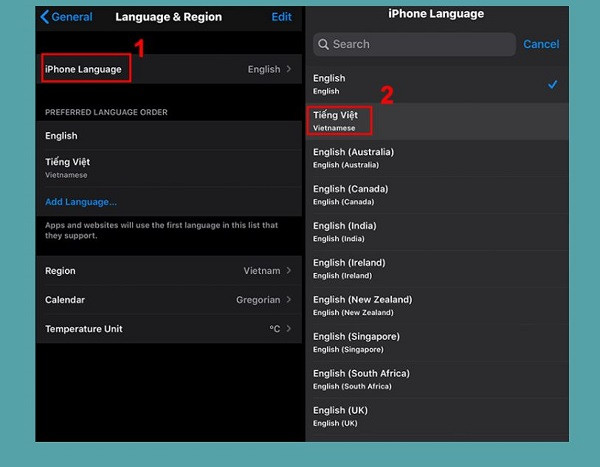Screen dimensions: 600x467
Task: Open Calendar setting row
Action: [169, 300]
